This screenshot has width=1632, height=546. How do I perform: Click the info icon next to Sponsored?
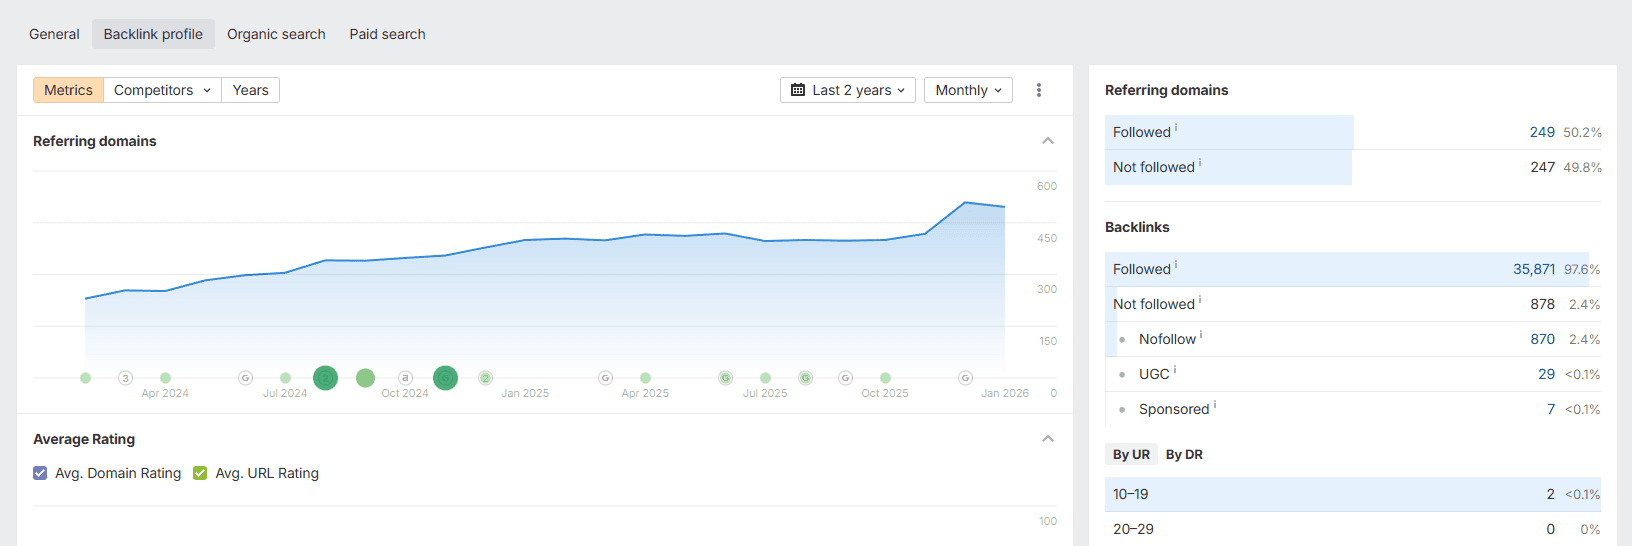(1215, 404)
